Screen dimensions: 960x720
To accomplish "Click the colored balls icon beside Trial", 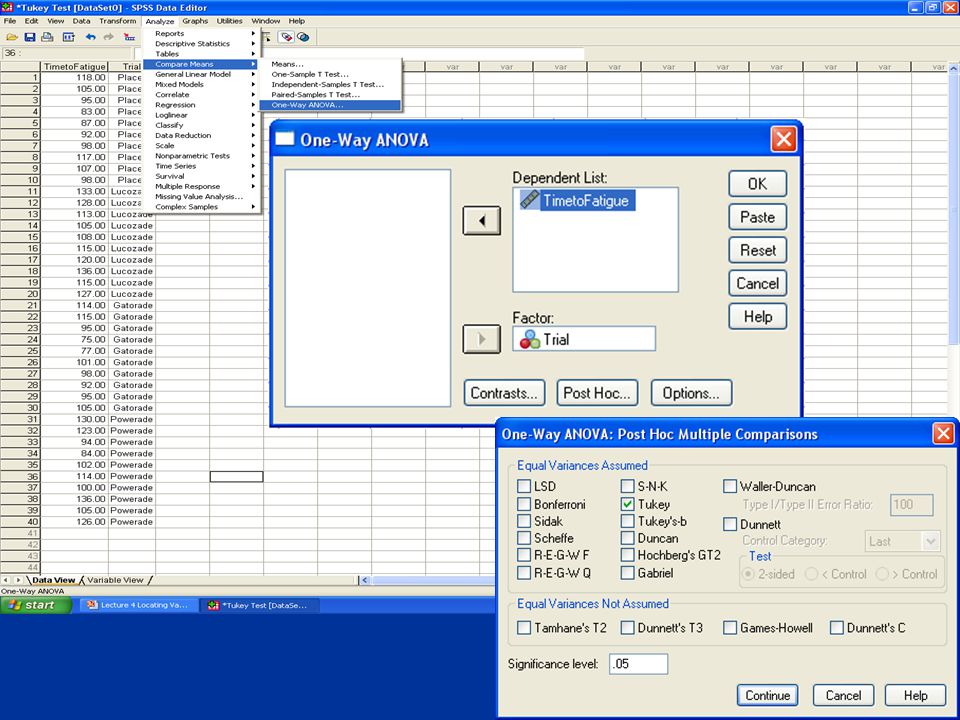I will [x=530, y=339].
